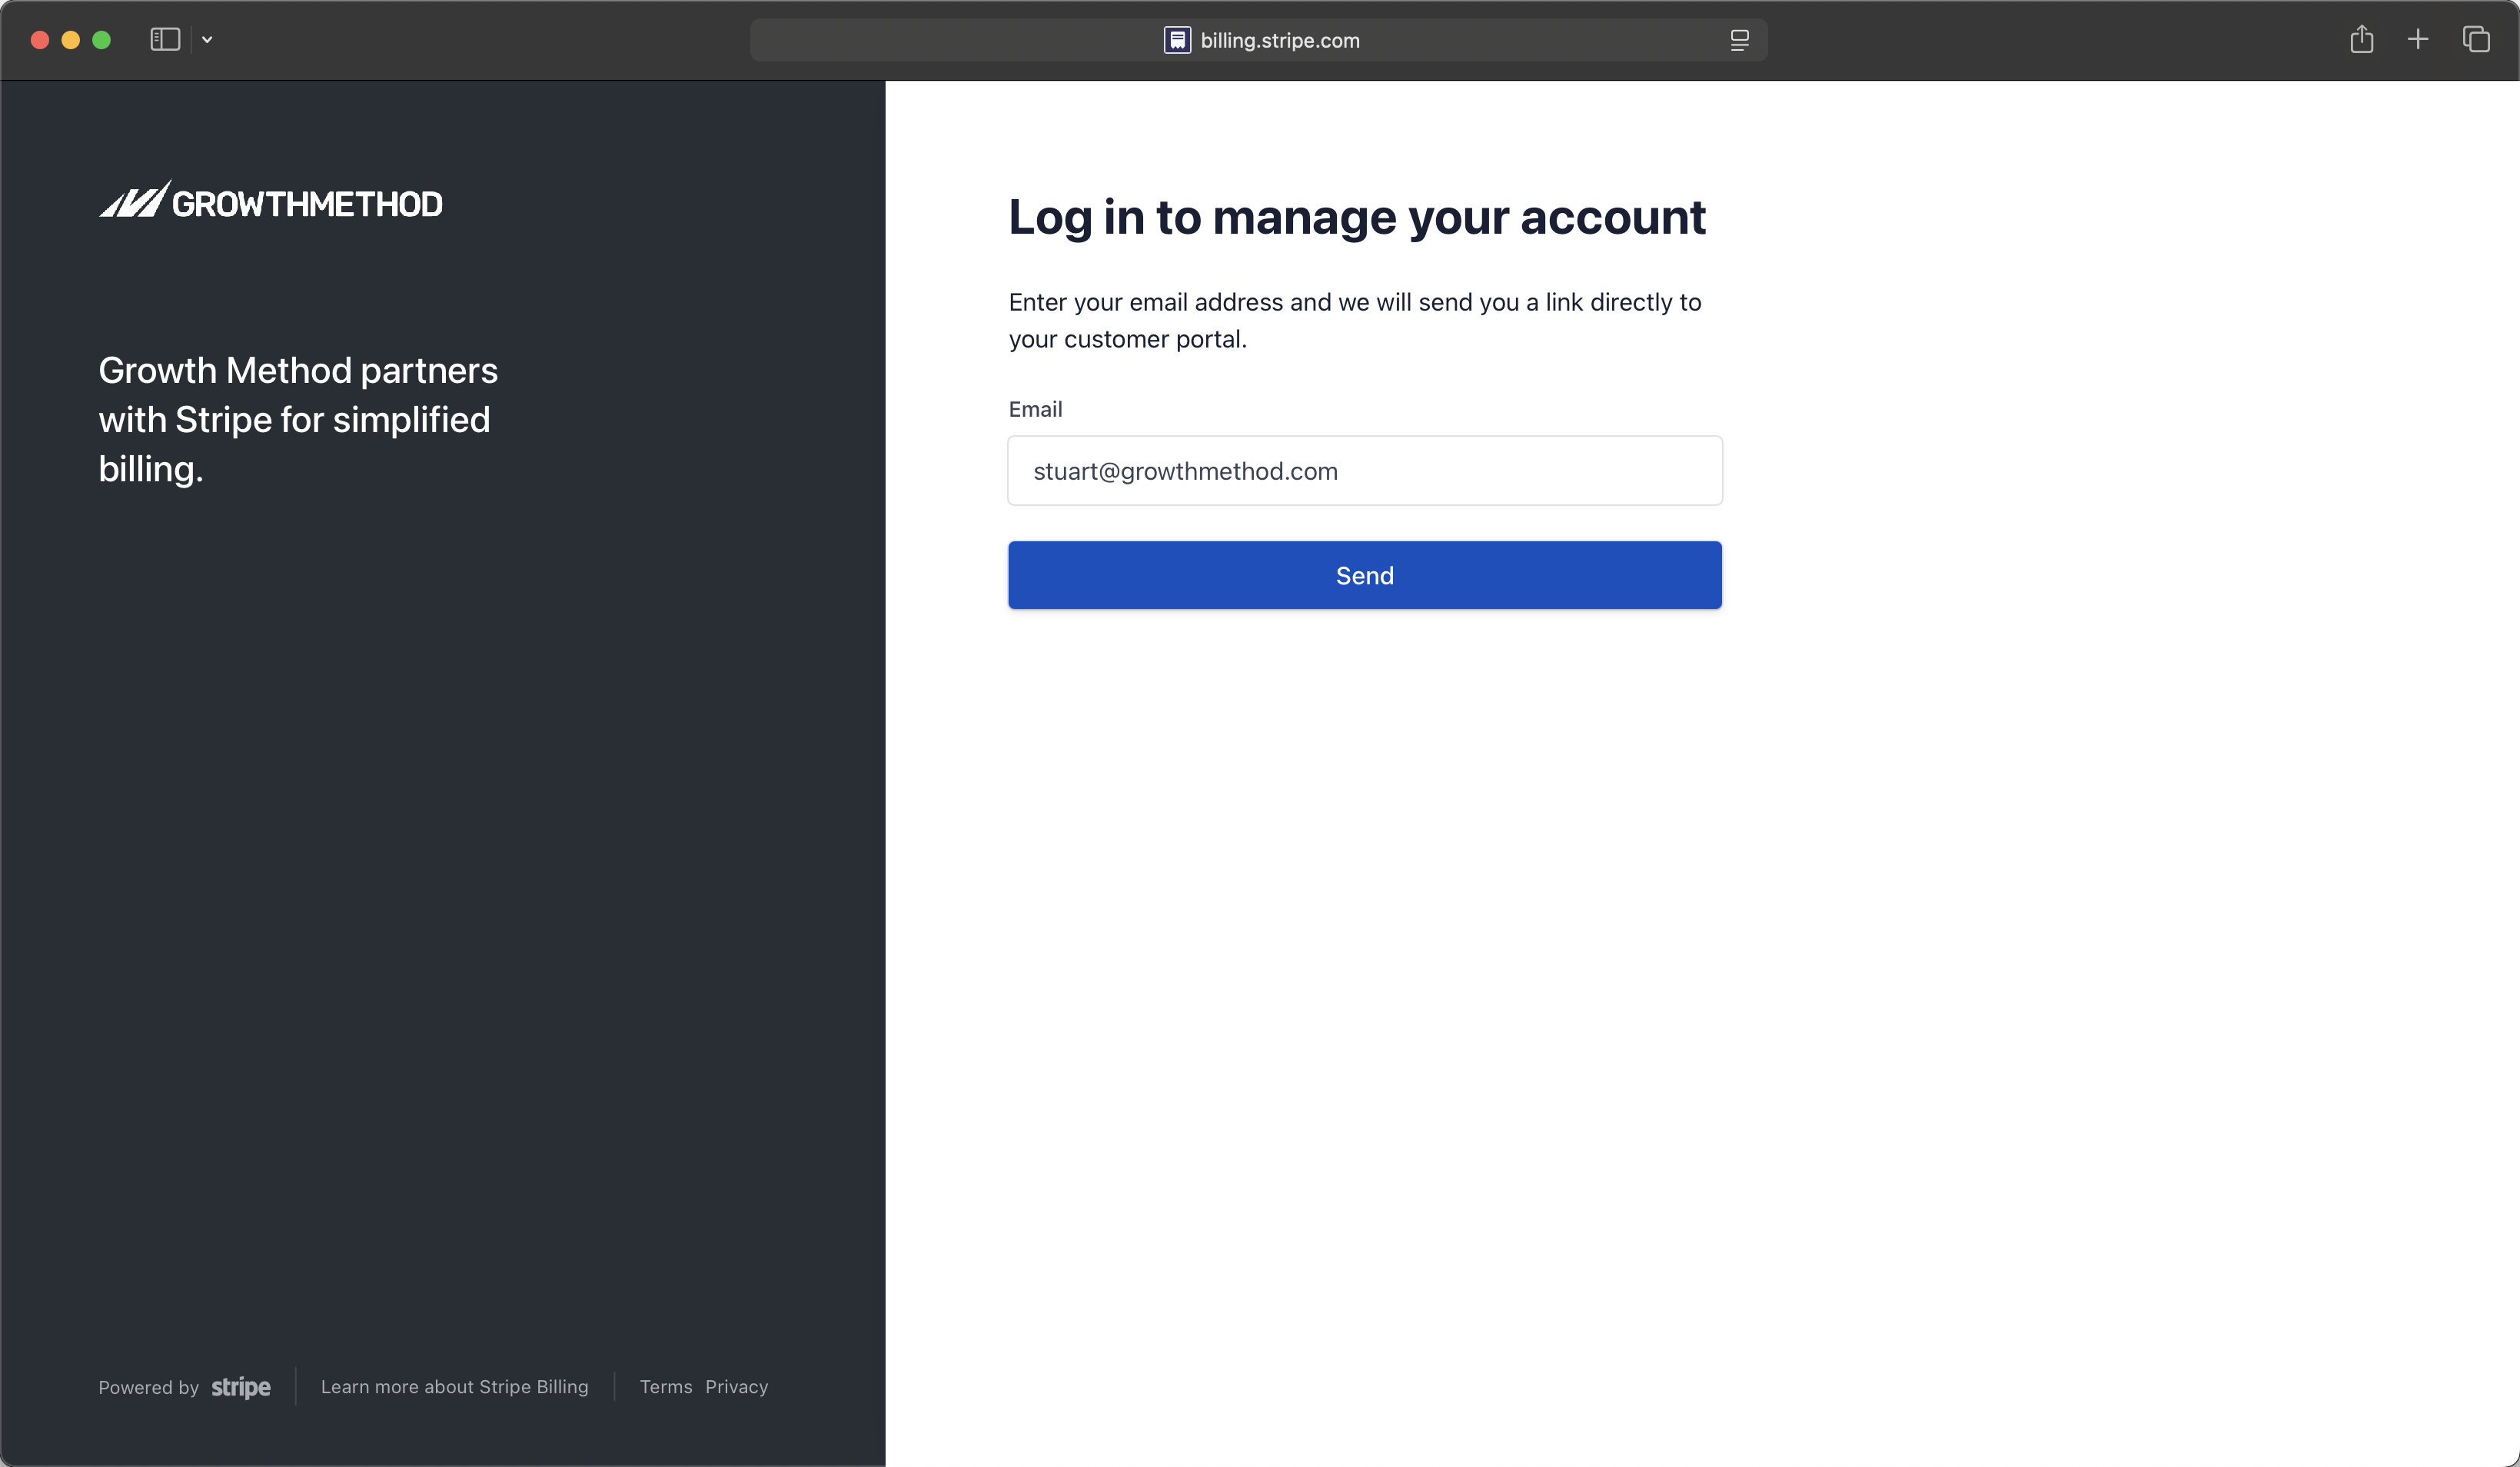Screen dimensions: 2520x1467
Task: Click the billing.stripe.com address bar
Action: (1279, 40)
